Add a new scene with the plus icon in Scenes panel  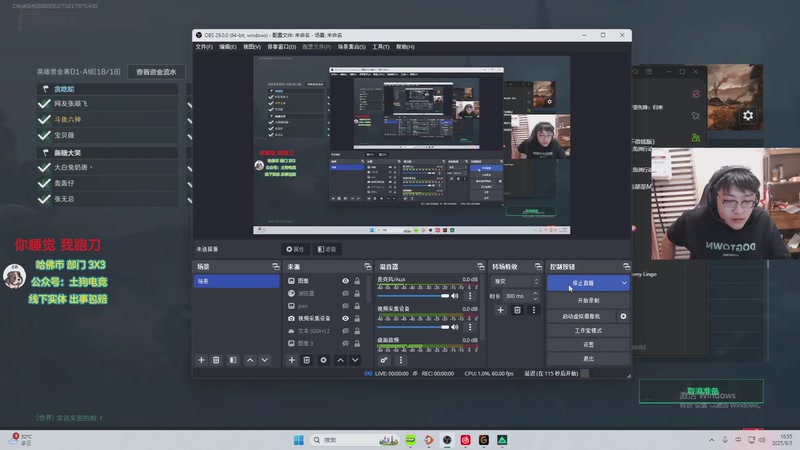tap(201, 360)
